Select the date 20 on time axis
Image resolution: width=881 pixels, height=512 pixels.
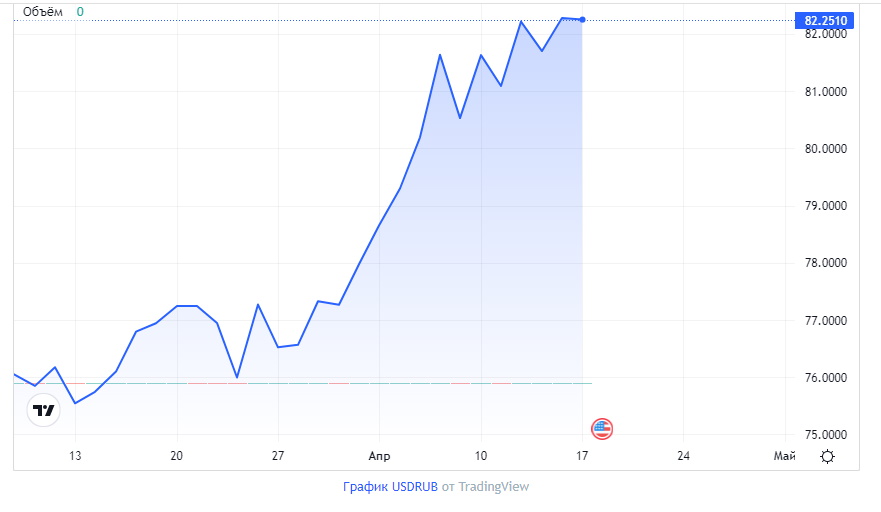point(176,456)
